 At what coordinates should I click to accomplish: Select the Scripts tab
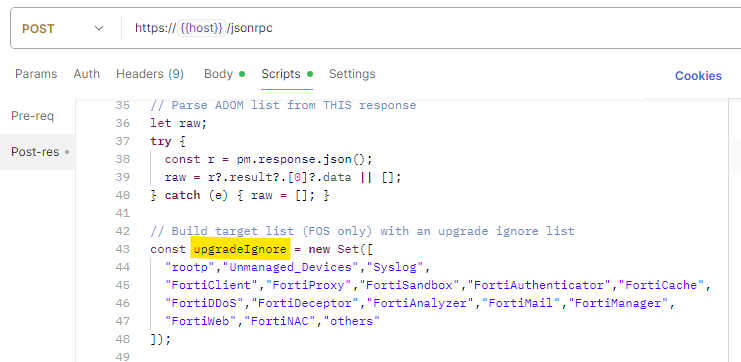point(287,74)
